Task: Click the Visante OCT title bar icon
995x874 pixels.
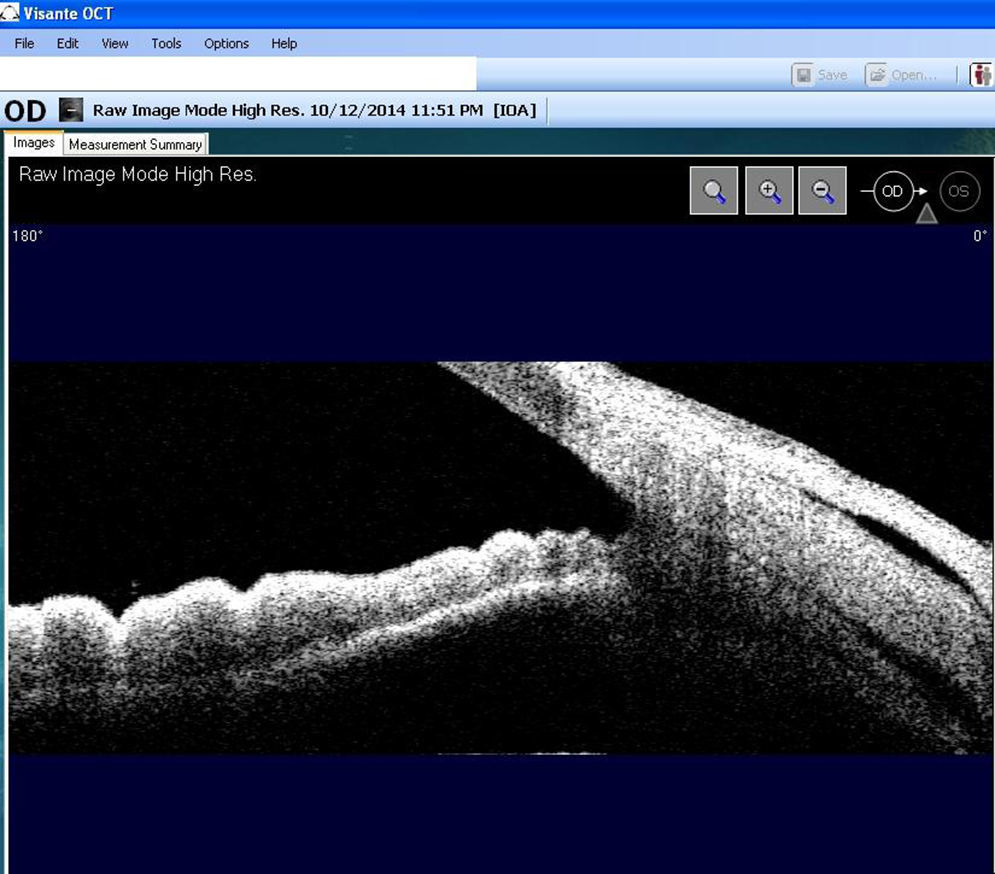Action: pyautogui.click(x=10, y=13)
